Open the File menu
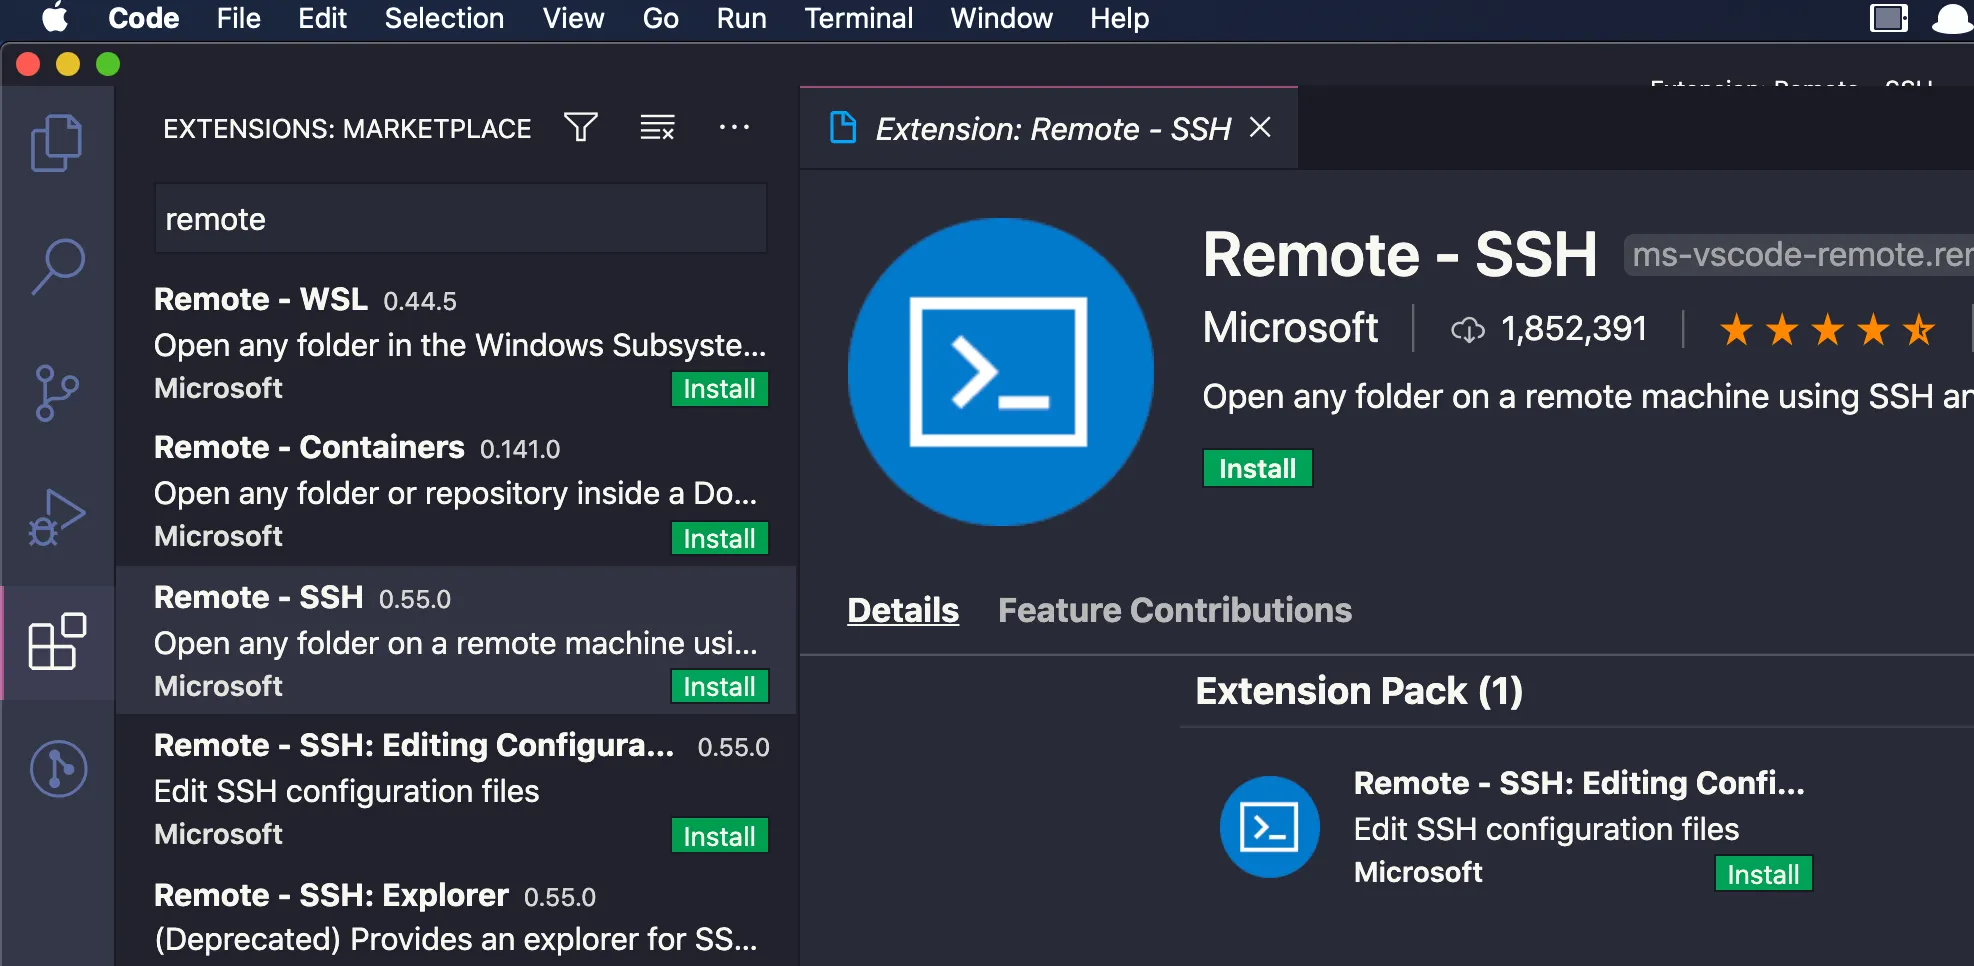The width and height of the screenshot is (1974, 966). coord(238,18)
